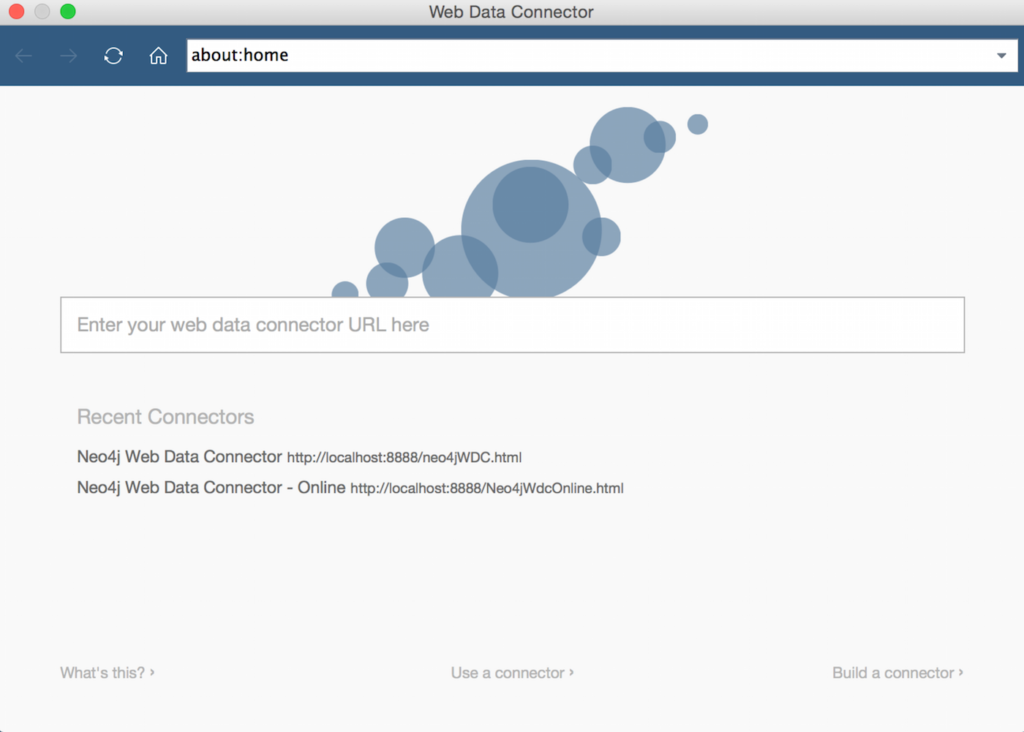Open the "Build a connector" link
Image resolution: width=1024 pixels, height=732 pixels.
click(891, 673)
